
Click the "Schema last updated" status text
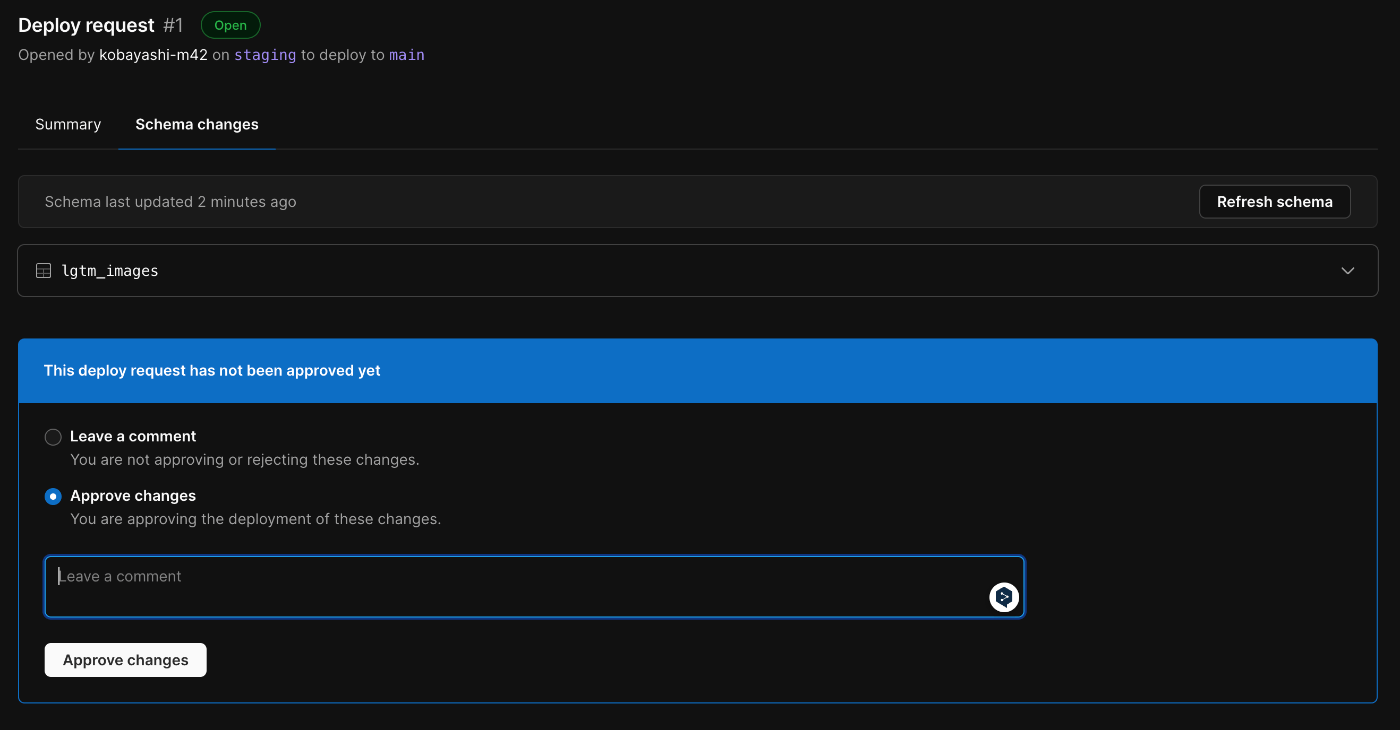pyautogui.click(x=171, y=202)
